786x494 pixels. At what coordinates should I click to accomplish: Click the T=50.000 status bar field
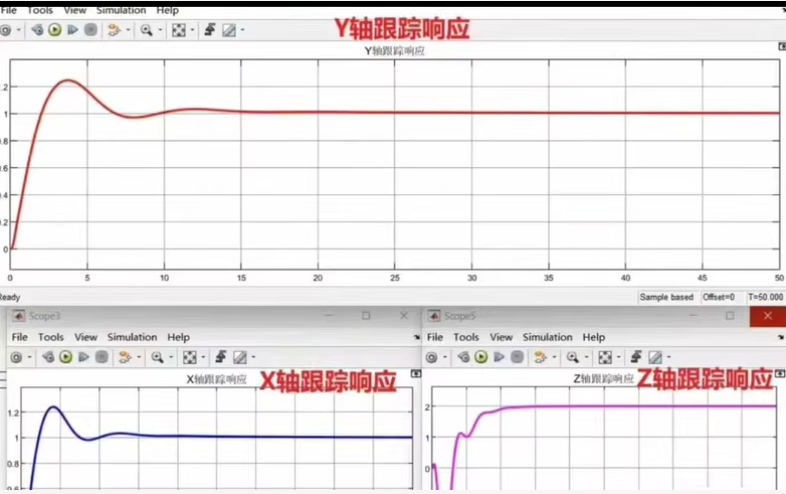[765, 297]
